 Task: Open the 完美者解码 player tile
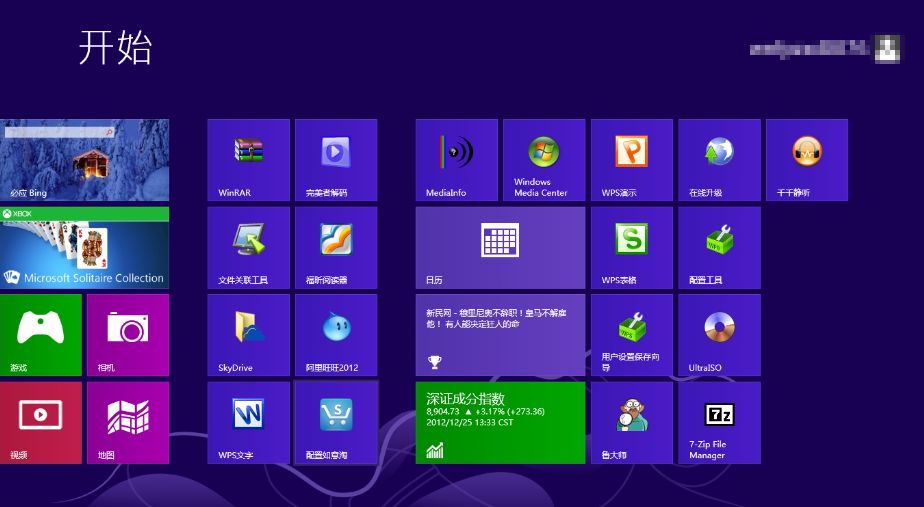336,160
